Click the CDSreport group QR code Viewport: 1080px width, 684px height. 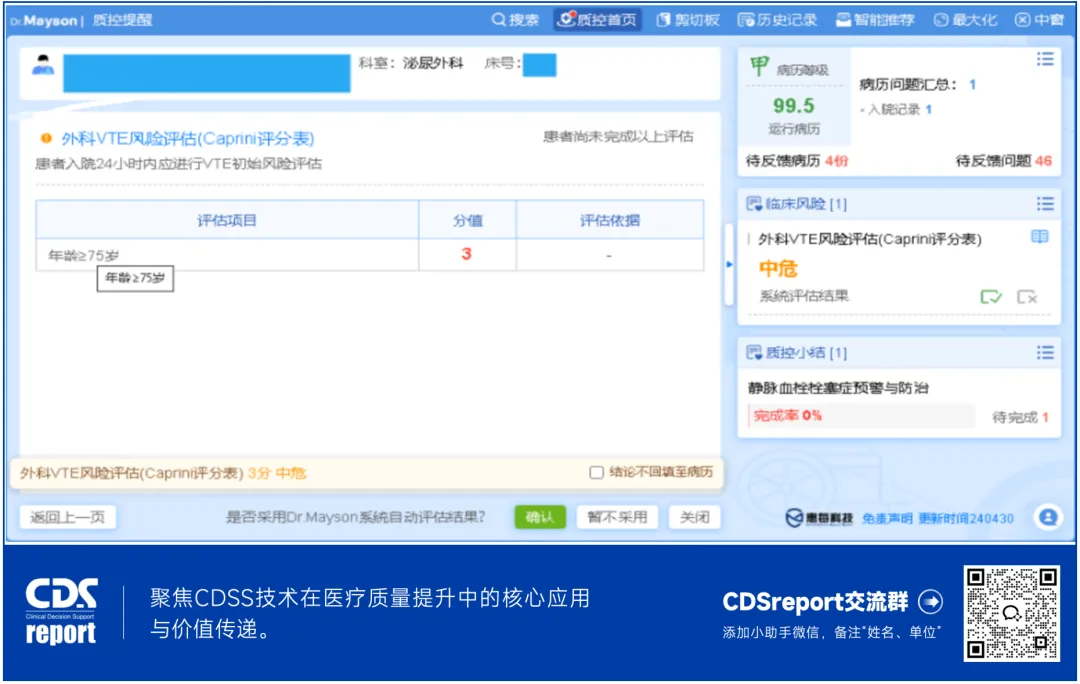tap(1006, 612)
